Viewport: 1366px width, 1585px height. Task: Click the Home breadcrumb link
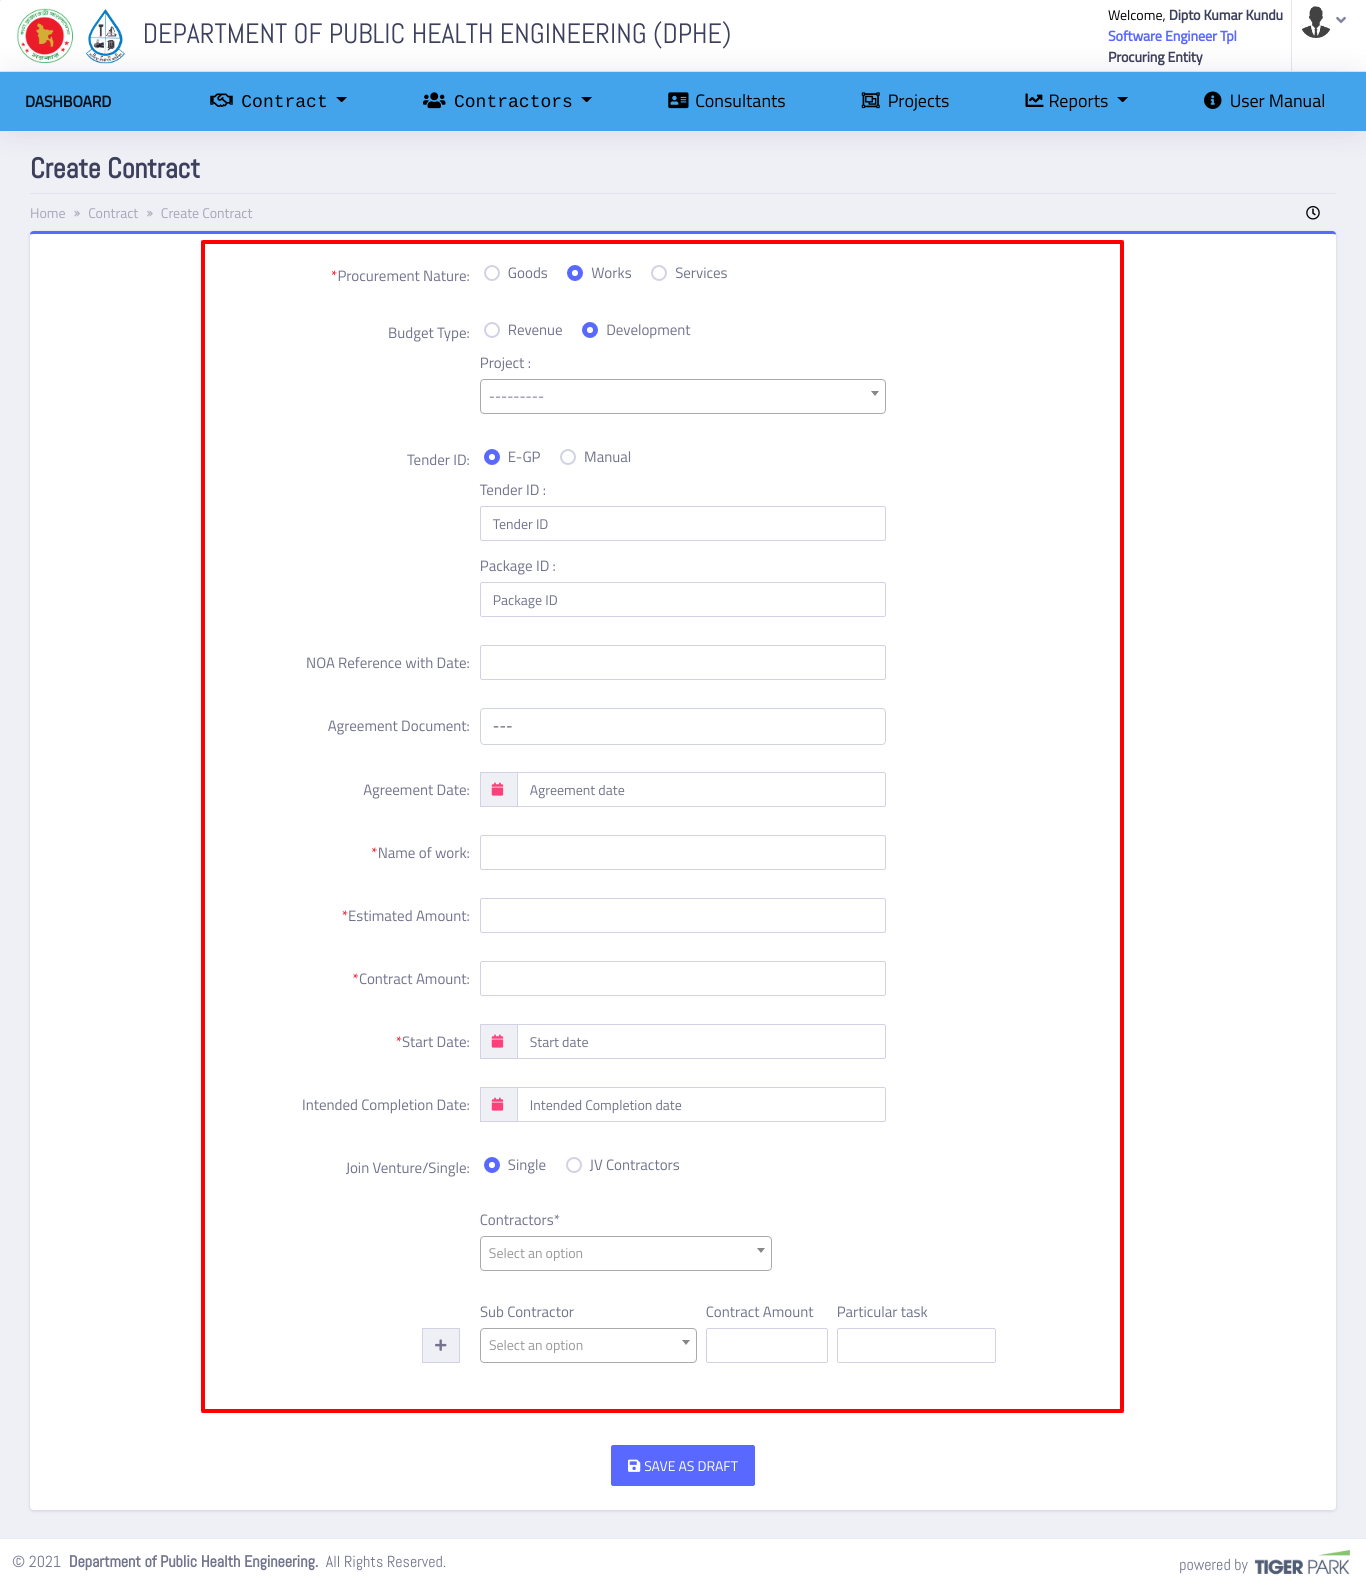pyautogui.click(x=47, y=214)
